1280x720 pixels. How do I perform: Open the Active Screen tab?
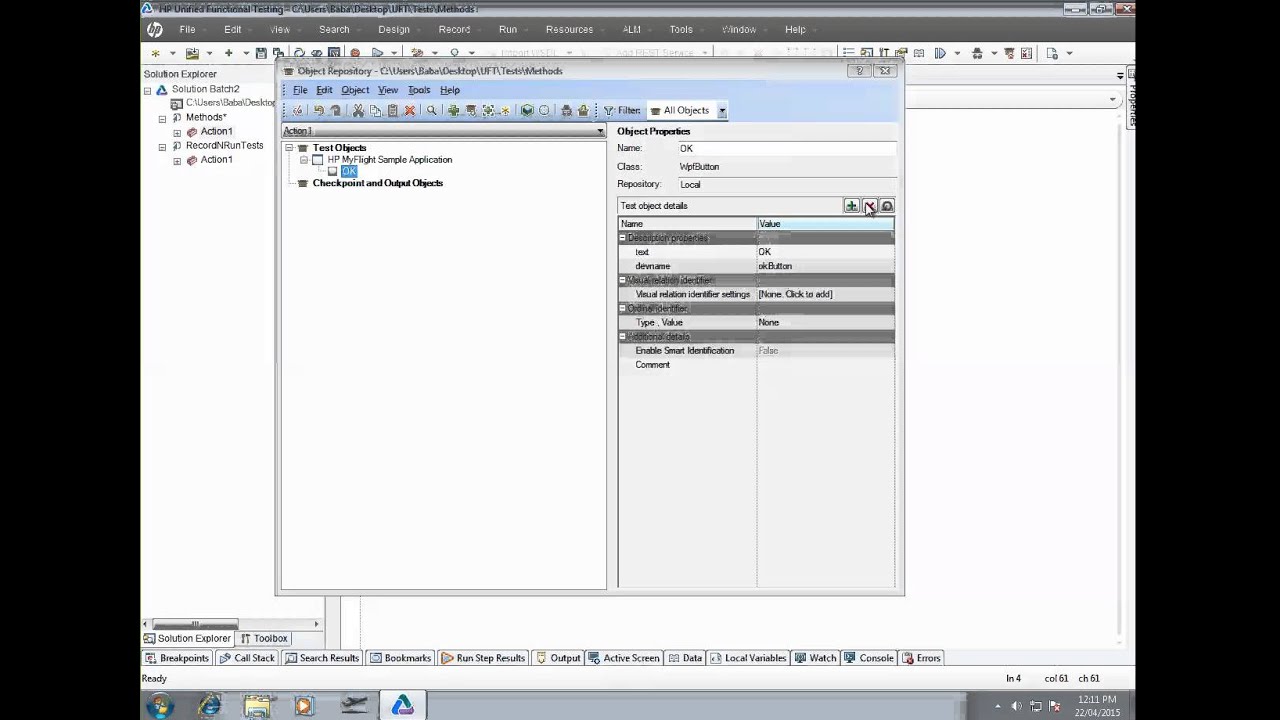tap(624, 658)
